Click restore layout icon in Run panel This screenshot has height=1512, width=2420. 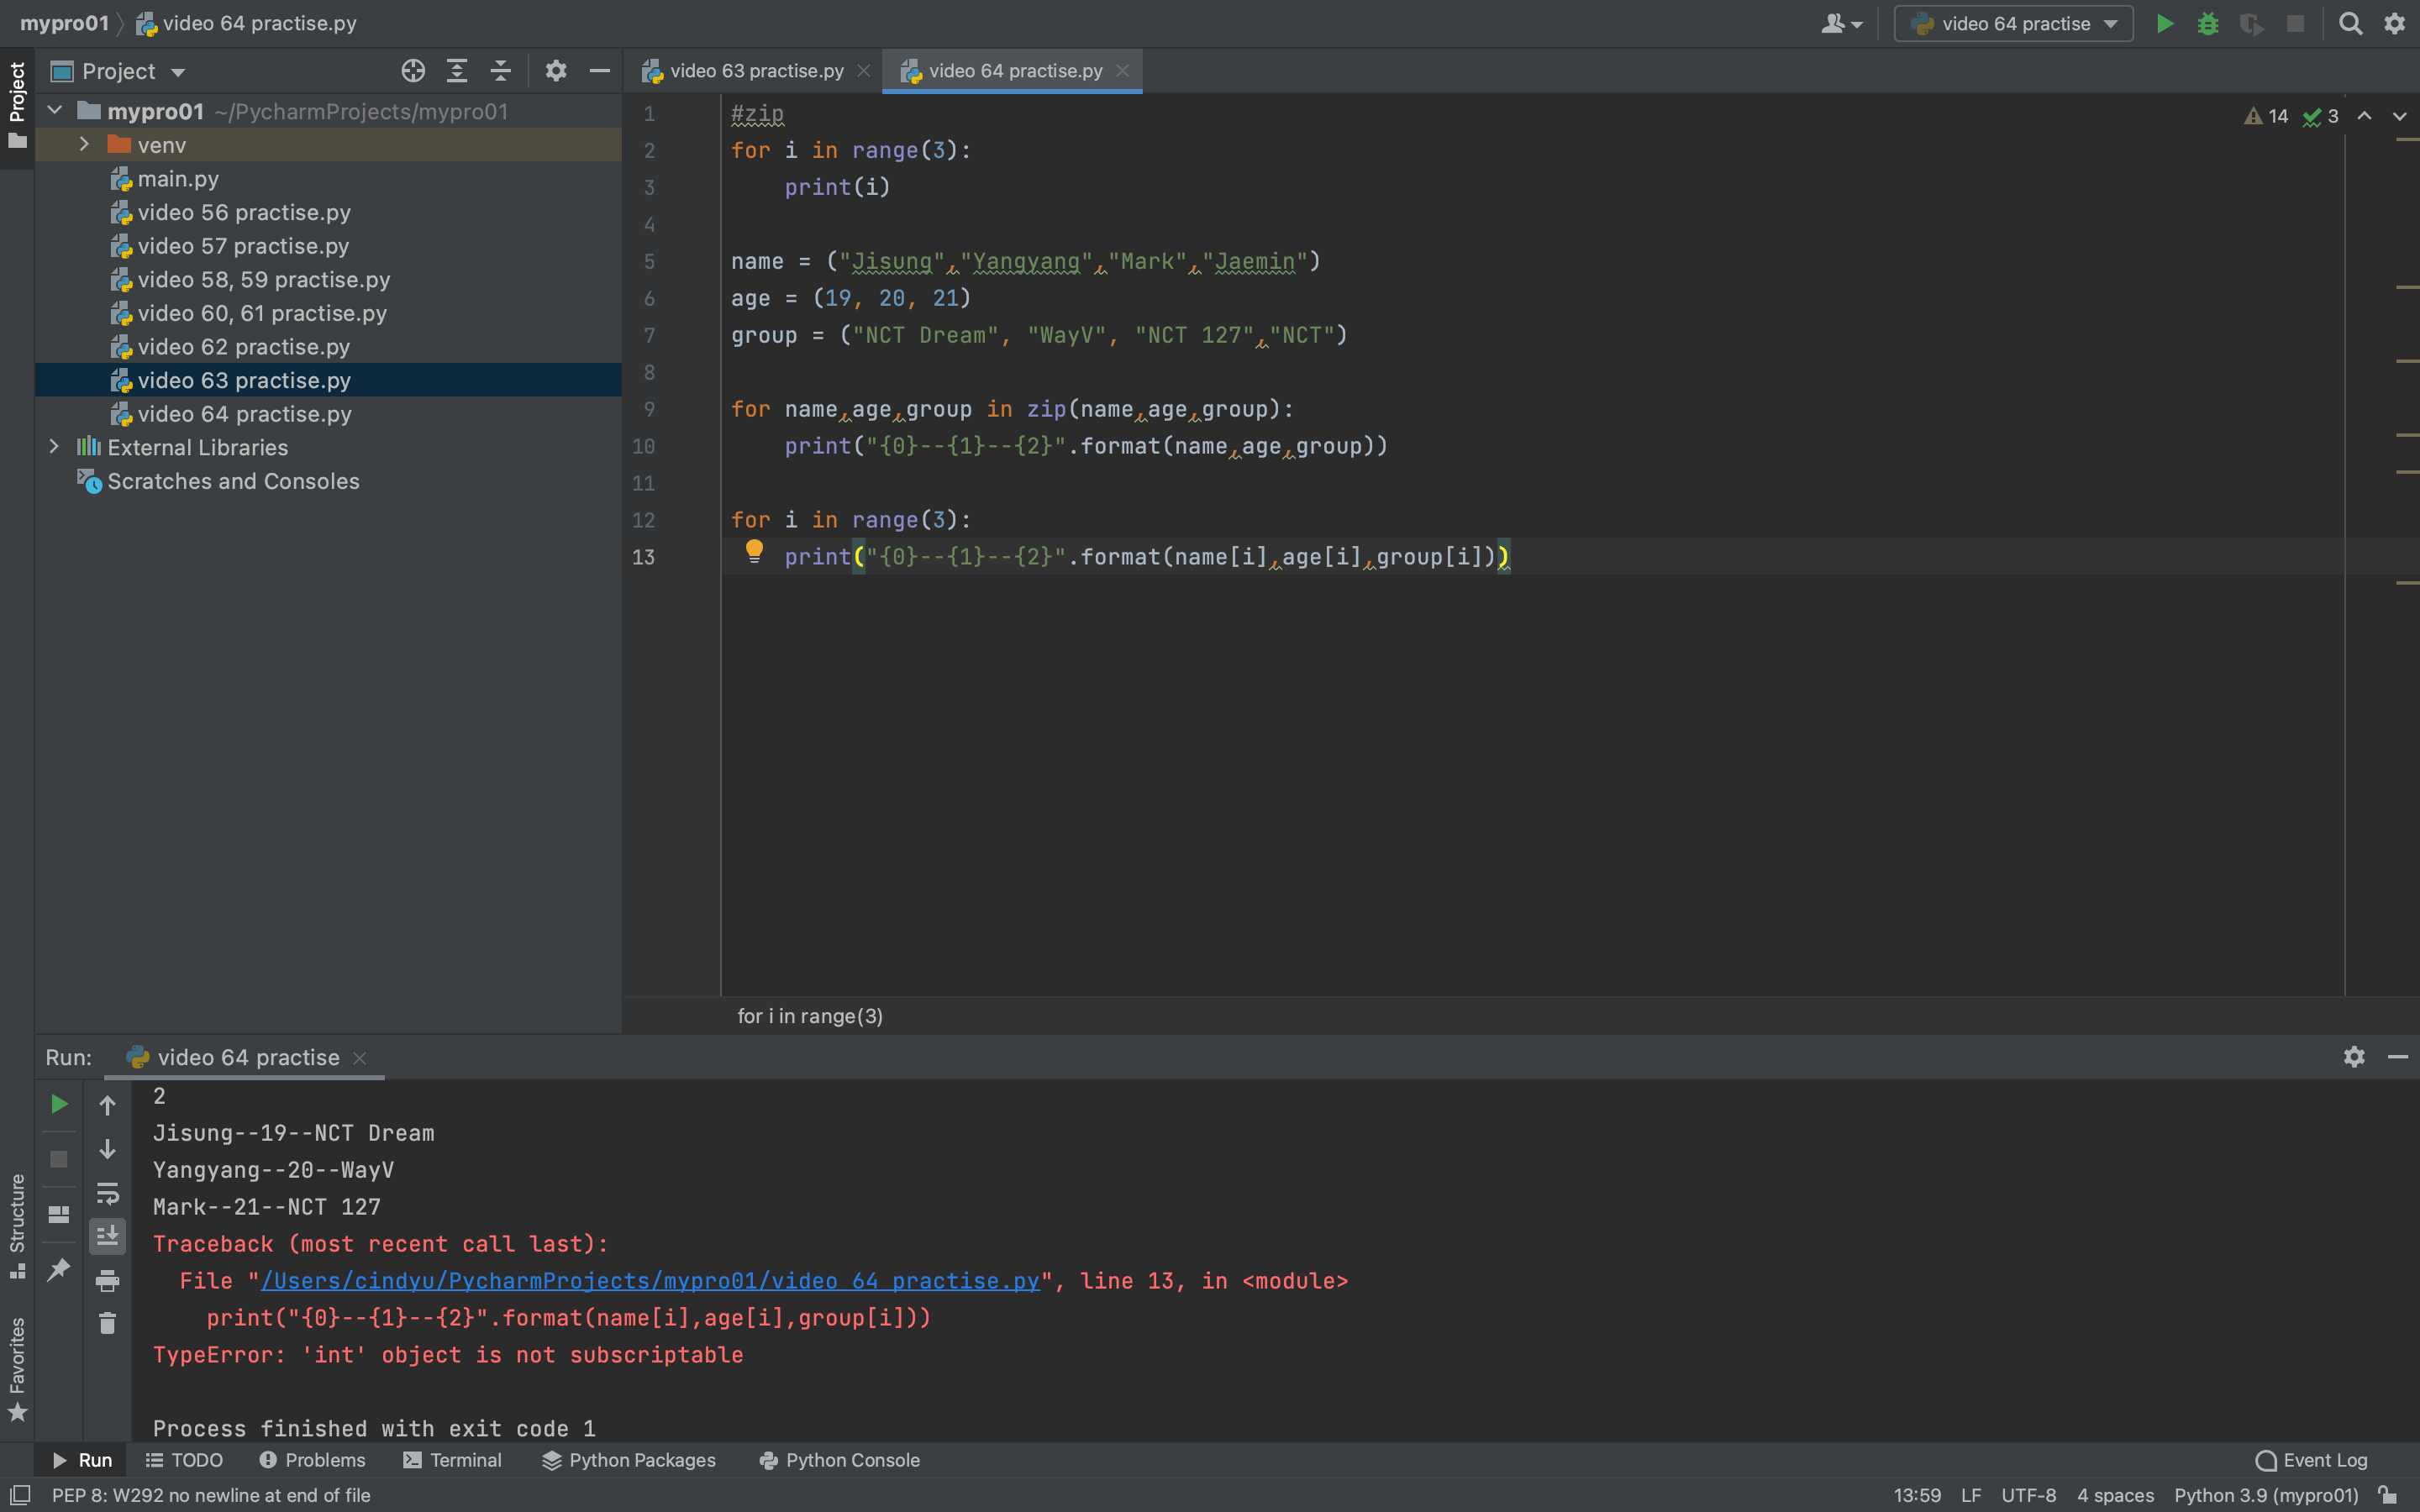pos(59,1214)
